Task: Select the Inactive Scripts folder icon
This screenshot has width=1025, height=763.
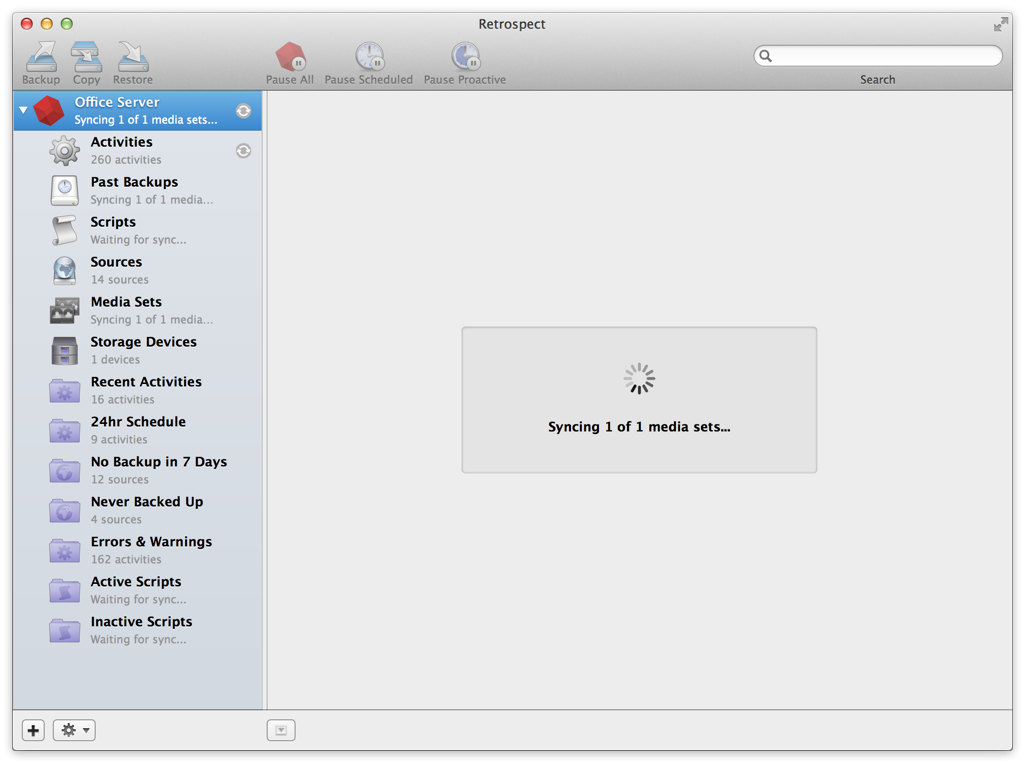Action: click(x=65, y=630)
